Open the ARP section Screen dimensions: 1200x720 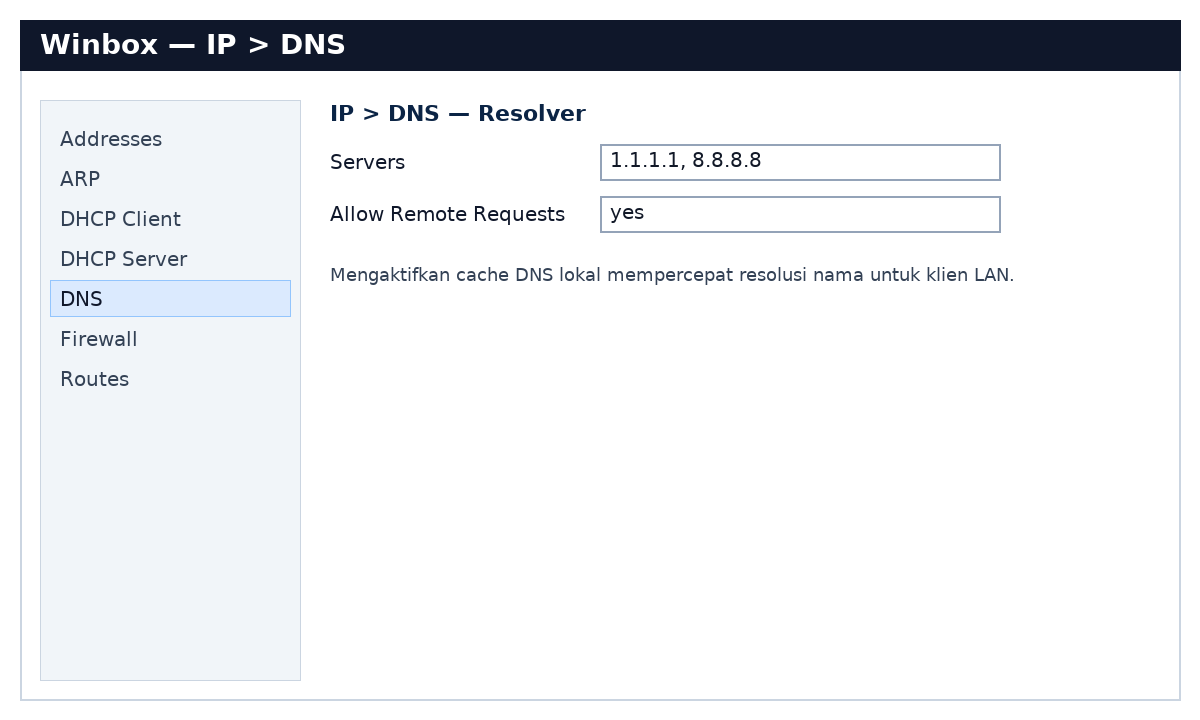(x=79, y=179)
